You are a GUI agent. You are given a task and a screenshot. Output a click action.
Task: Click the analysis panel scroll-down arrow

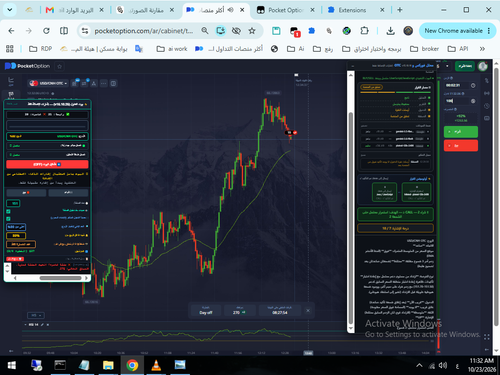350,328
